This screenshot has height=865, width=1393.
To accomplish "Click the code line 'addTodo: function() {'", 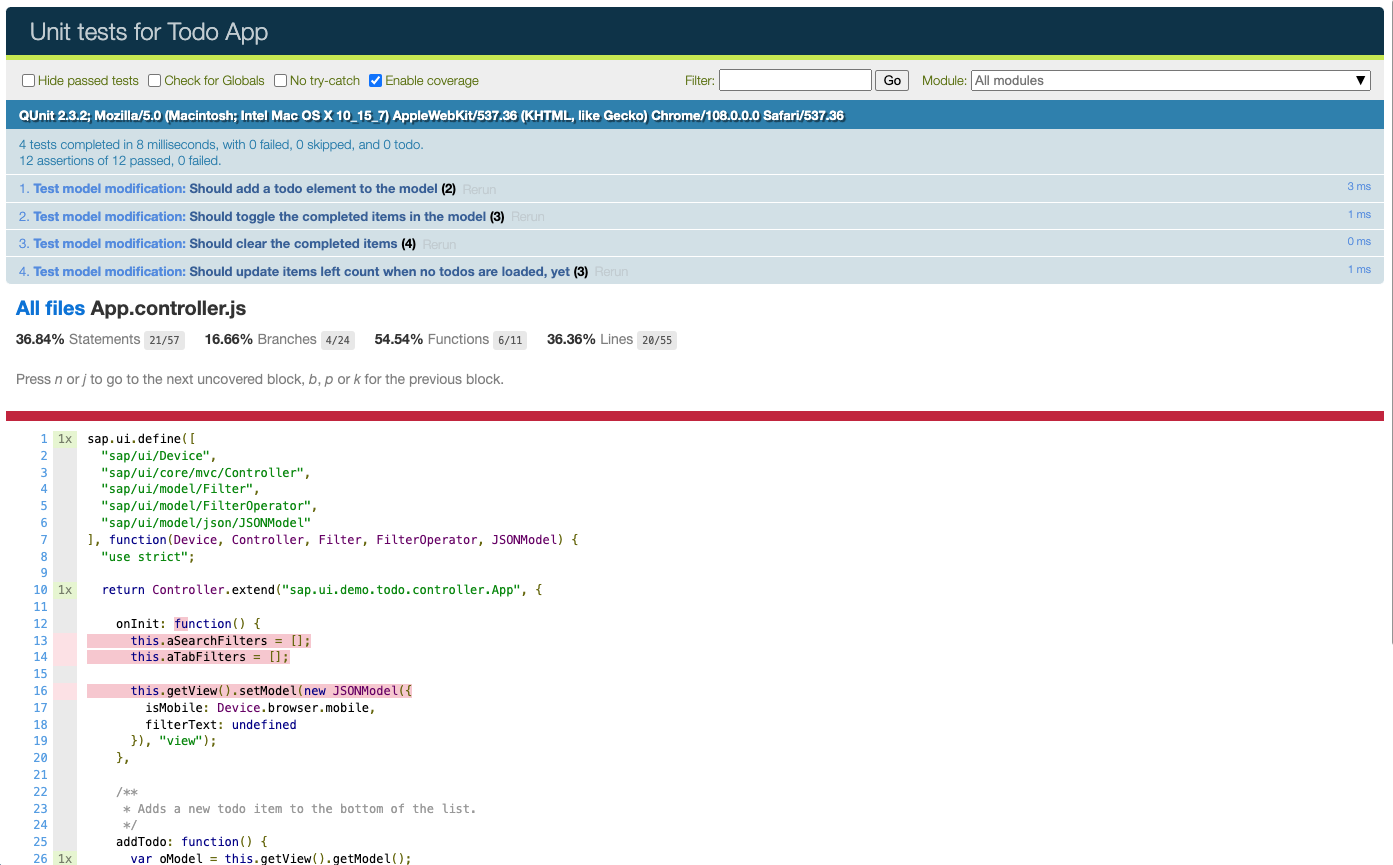I will (x=192, y=842).
